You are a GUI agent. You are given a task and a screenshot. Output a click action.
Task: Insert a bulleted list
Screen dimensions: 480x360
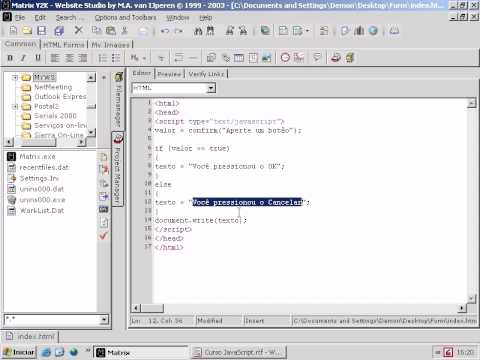click(116, 58)
